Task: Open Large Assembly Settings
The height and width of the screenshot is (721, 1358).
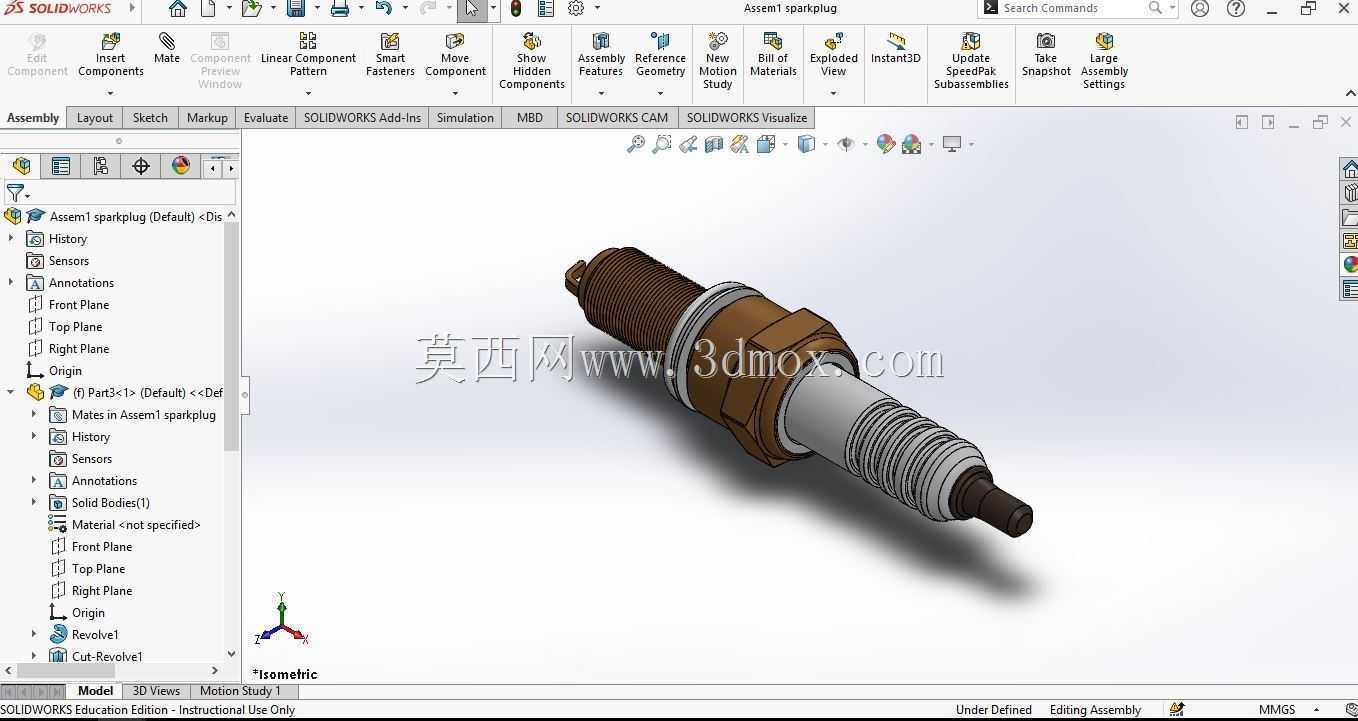Action: pos(1104,61)
